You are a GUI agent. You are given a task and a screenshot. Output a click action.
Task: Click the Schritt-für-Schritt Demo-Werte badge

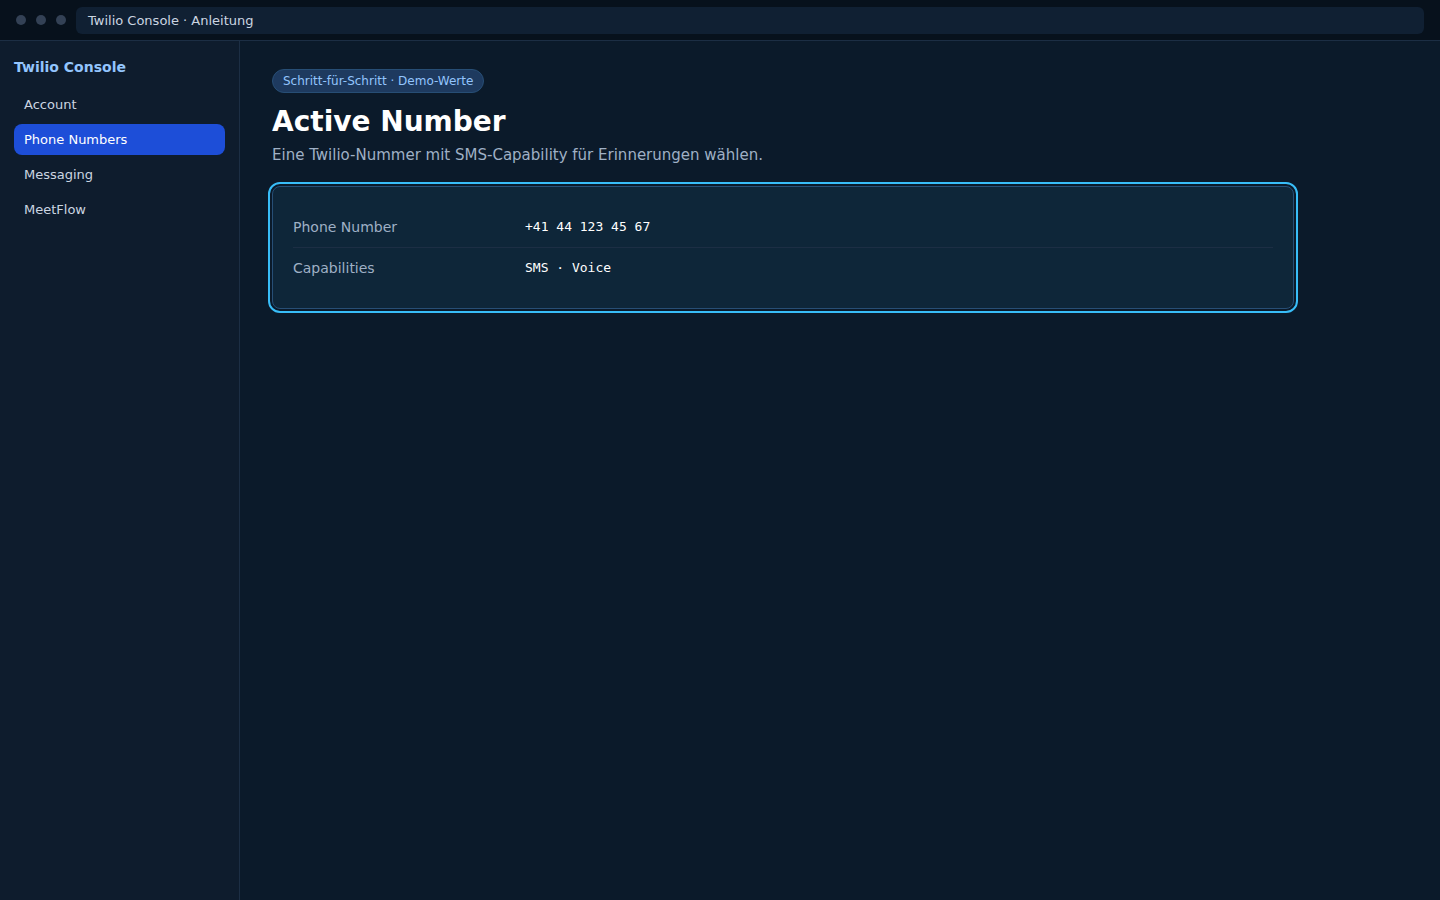pyautogui.click(x=378, y=81)
